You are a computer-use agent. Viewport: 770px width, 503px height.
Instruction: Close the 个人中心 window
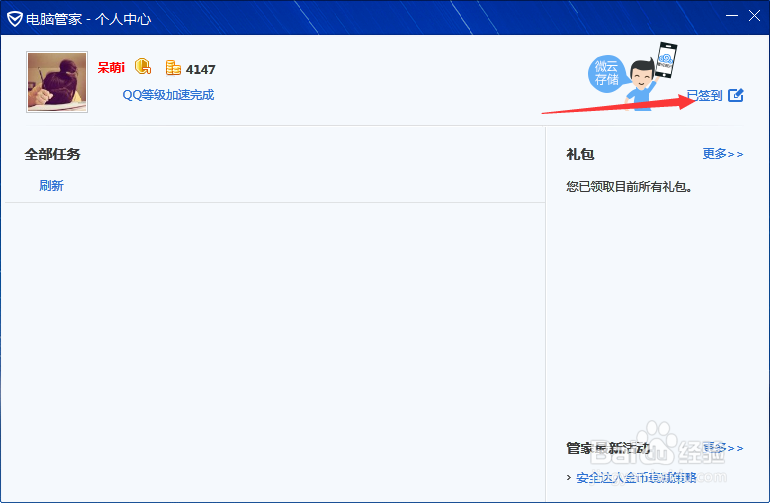pyautogui.click(x=754, y=16)
